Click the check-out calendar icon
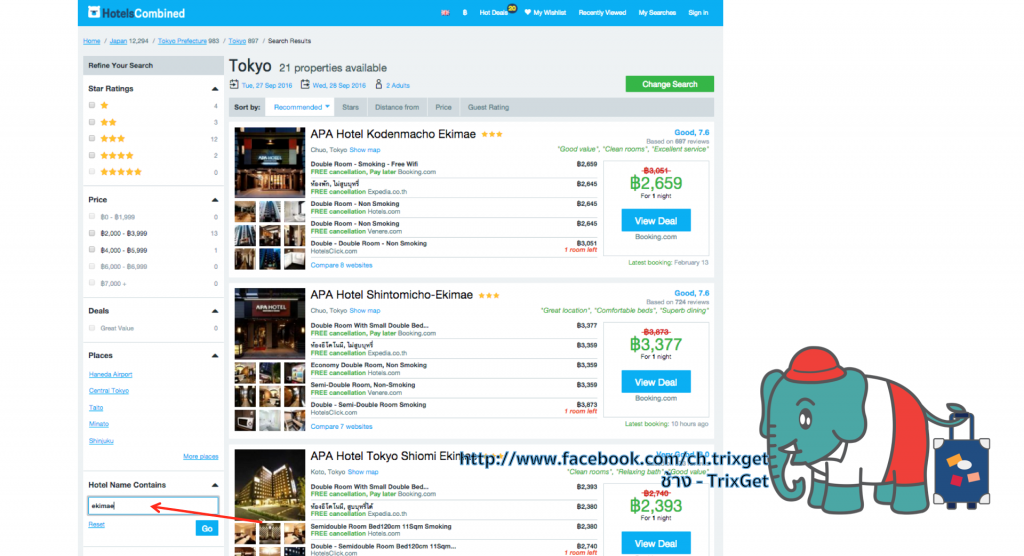The width and height of the screenshot is (1024, 556). point(305,84)
